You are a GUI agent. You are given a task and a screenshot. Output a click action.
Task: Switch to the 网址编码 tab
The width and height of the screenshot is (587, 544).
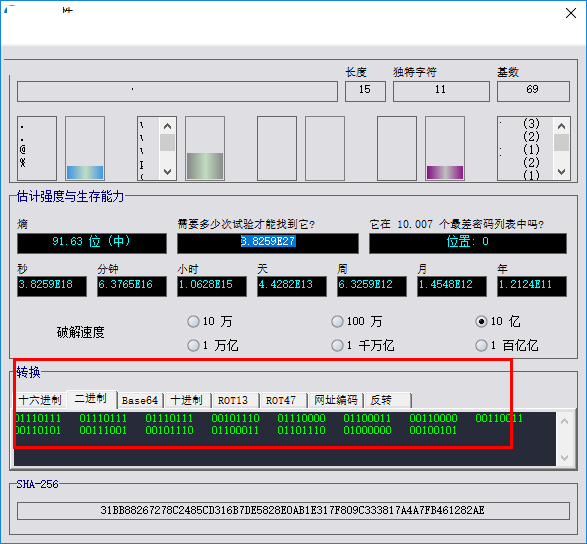[x=336, y=400]
